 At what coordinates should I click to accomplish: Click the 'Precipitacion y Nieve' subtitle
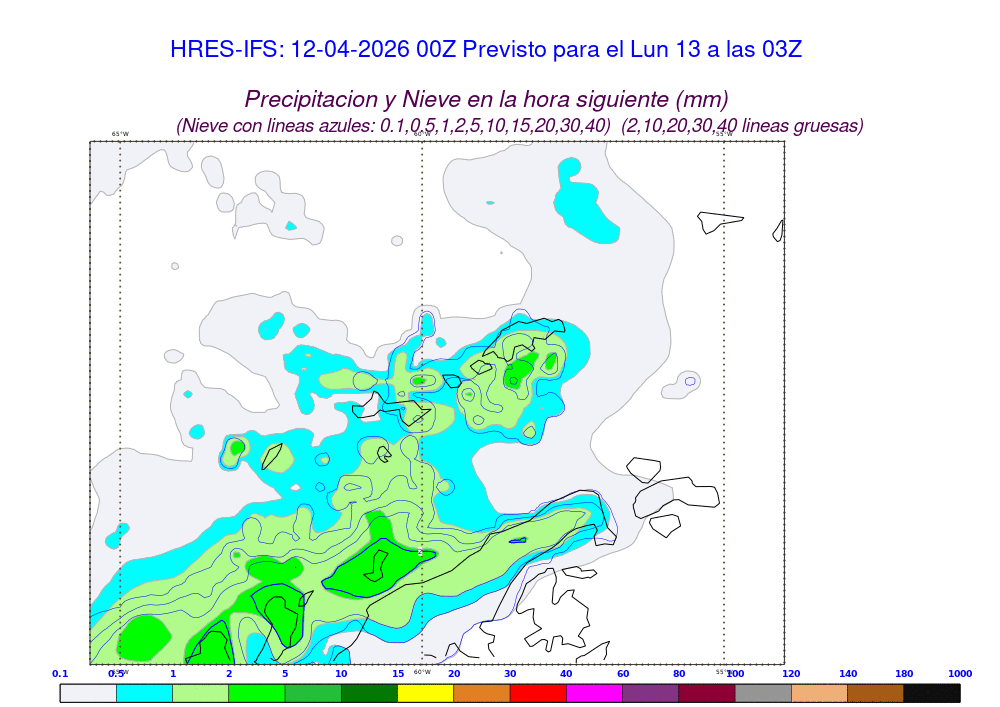pyautogui.click(x=486, y=99)
